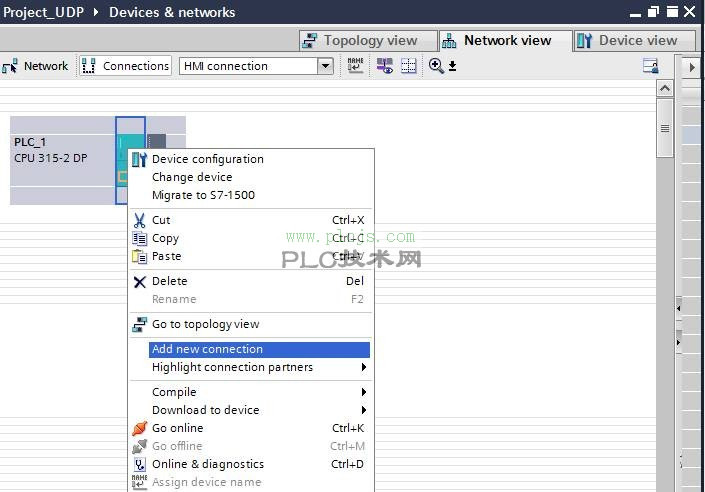Expand Highlight connection partners submenu
Image resolution: width=705 pixels, height=492 pixels.
[364, 367]
